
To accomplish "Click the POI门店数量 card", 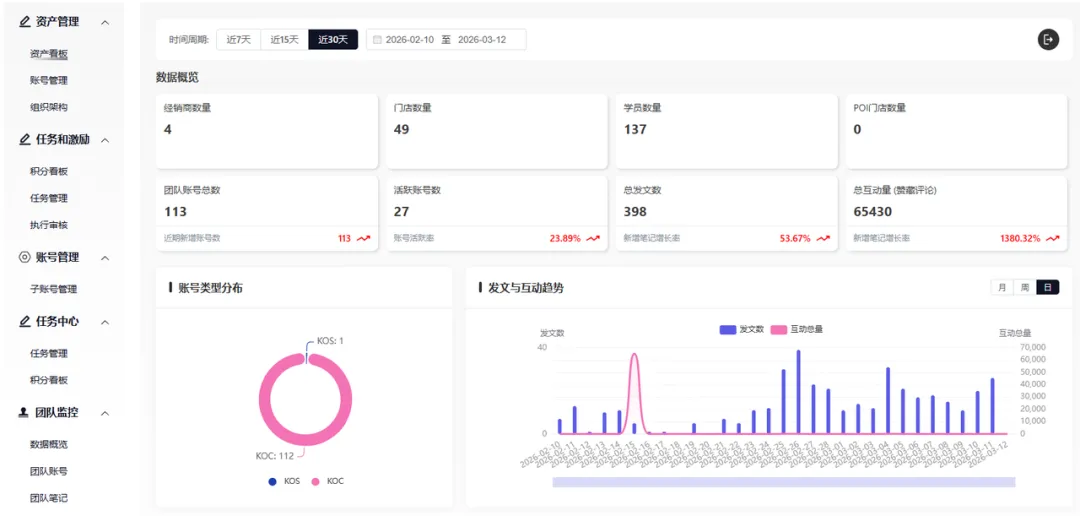I will [957, 131].
